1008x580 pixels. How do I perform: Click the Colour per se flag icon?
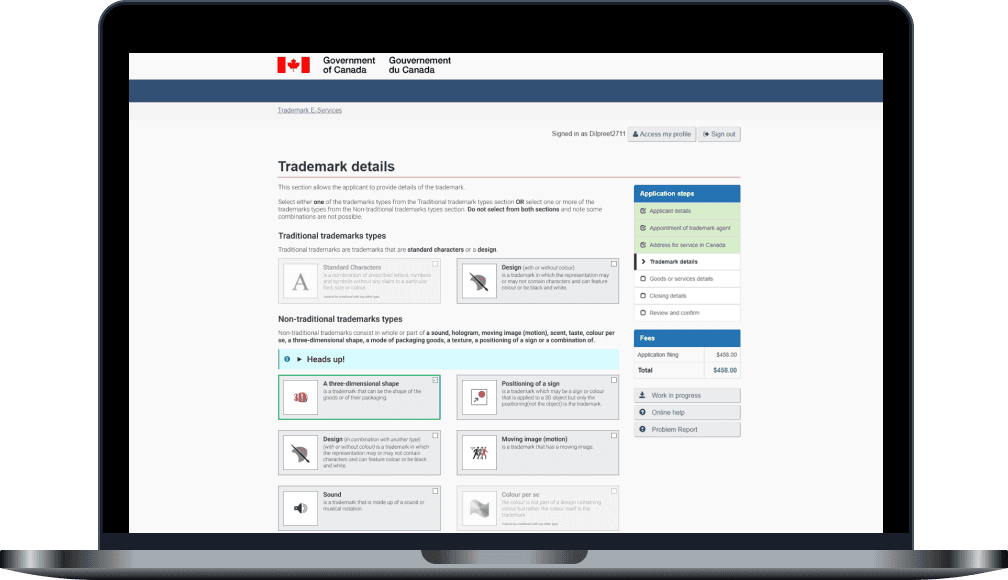tap(479, 508)
